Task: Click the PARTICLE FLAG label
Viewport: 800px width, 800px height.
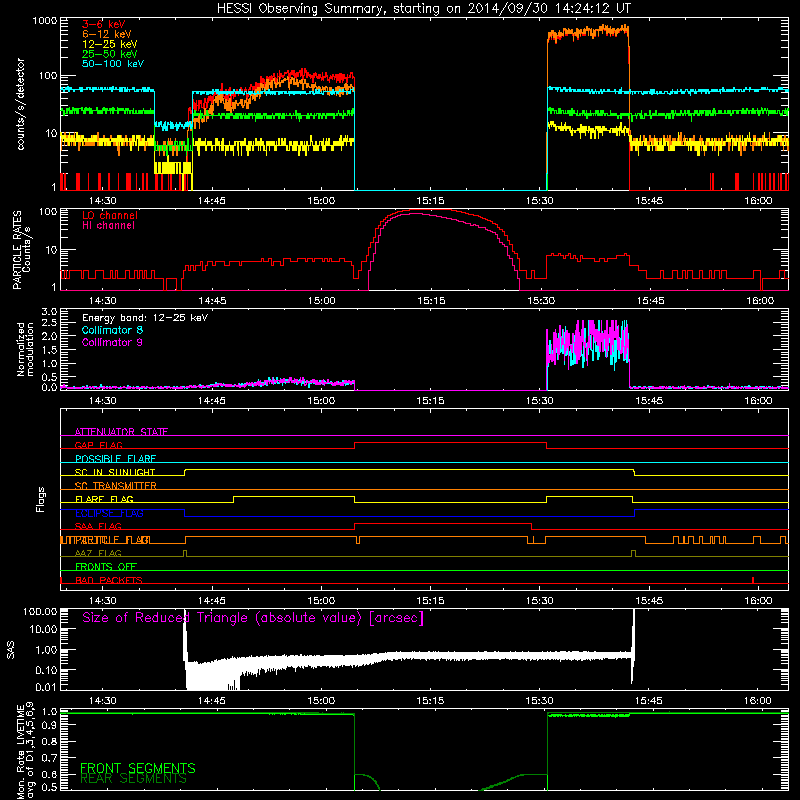Action: pyautogui.click(x=112, y=540)
